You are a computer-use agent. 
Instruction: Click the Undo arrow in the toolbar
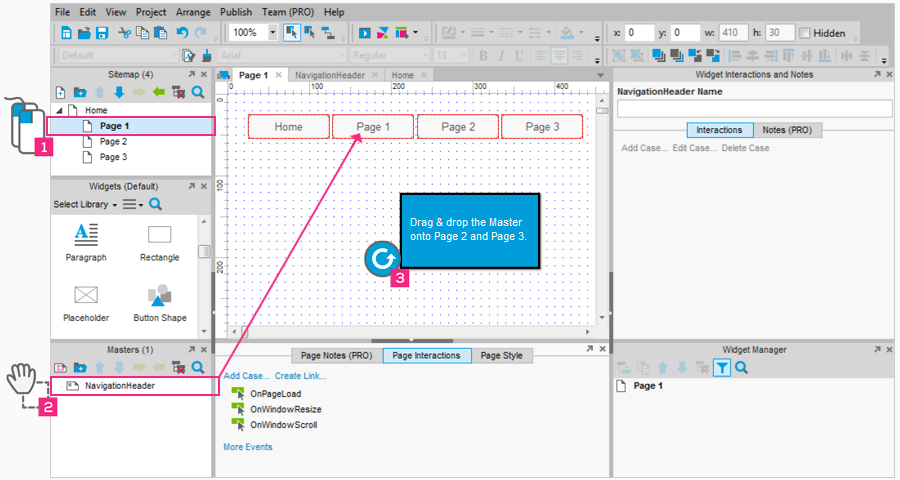point(181,33)
